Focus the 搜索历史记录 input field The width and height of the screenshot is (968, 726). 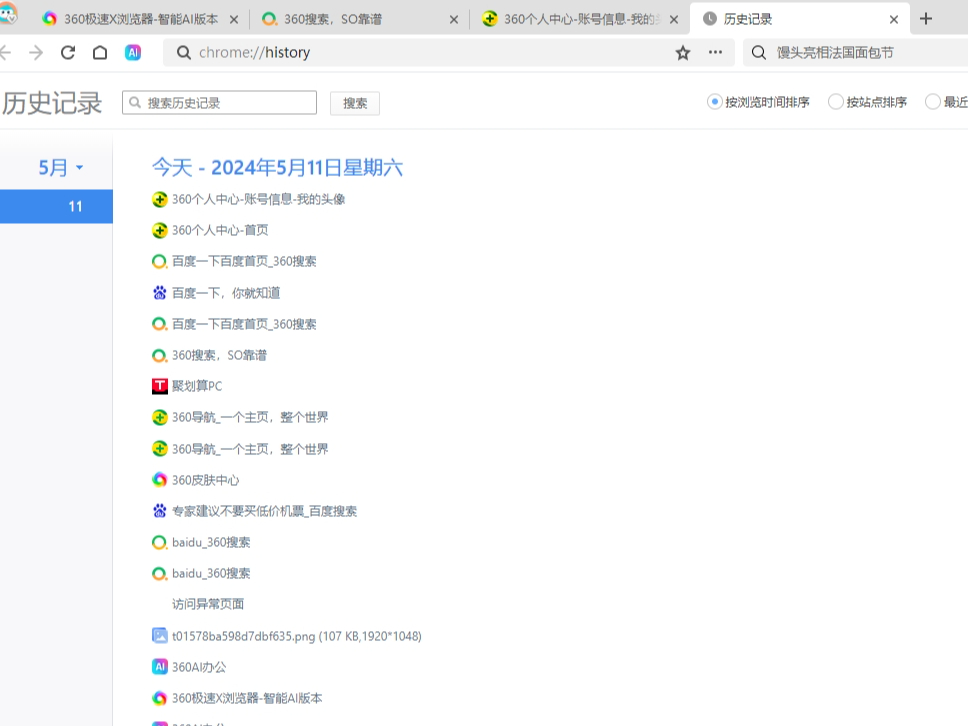tap(219, 103)
